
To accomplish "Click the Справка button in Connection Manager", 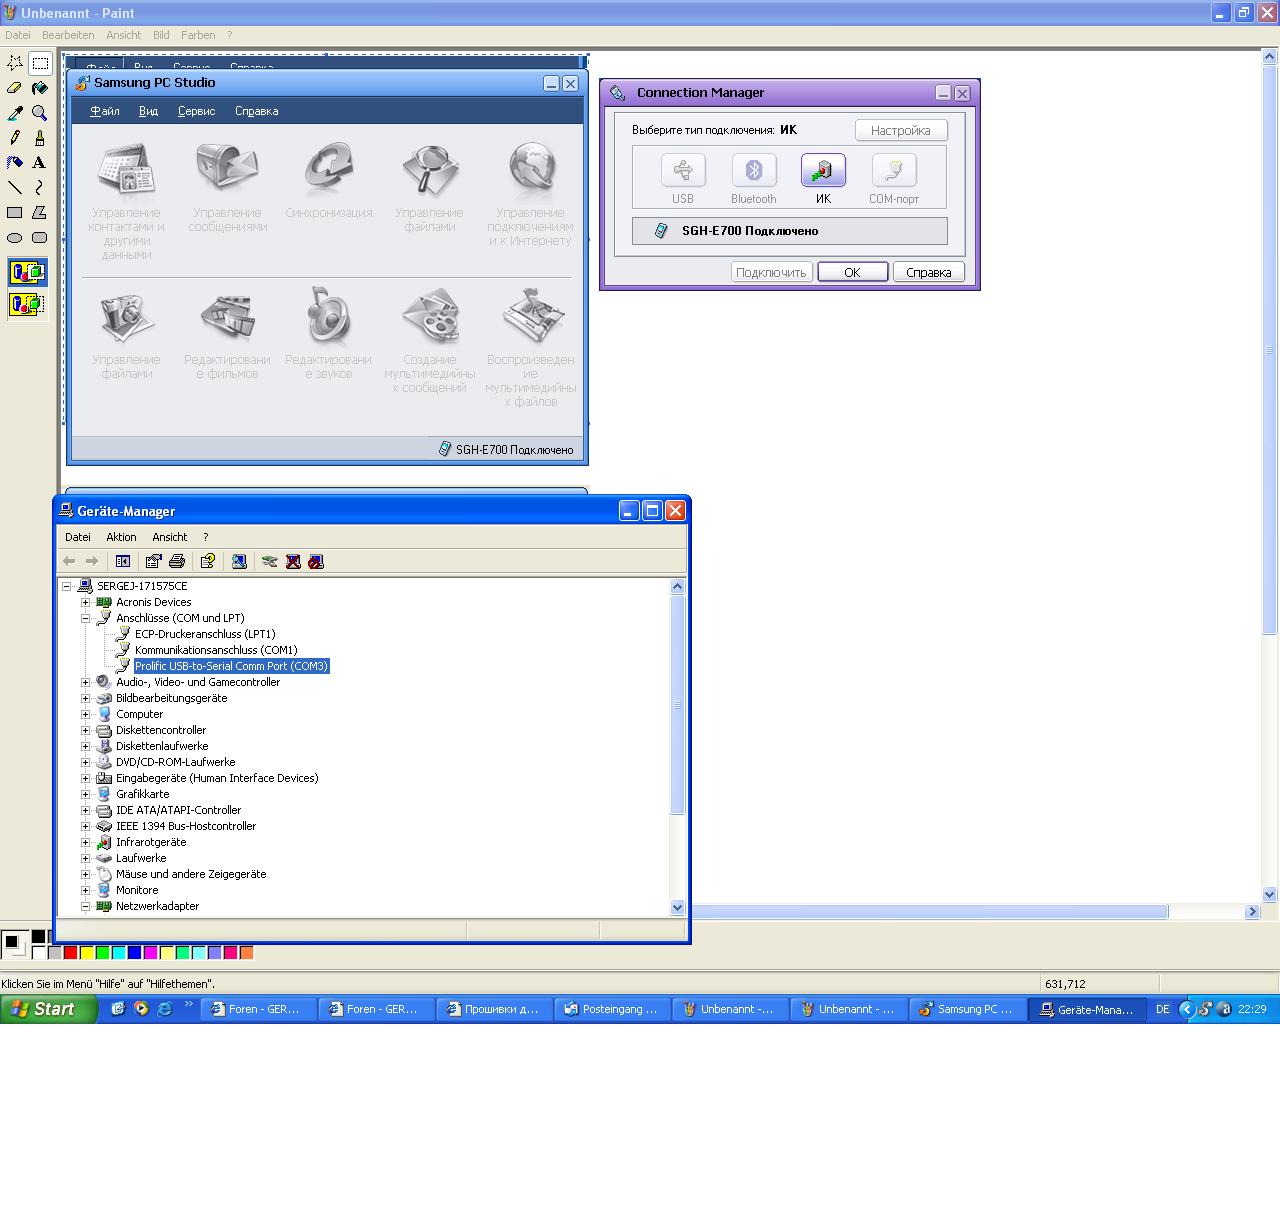I will pyautogui.click(x=928, y=272).
